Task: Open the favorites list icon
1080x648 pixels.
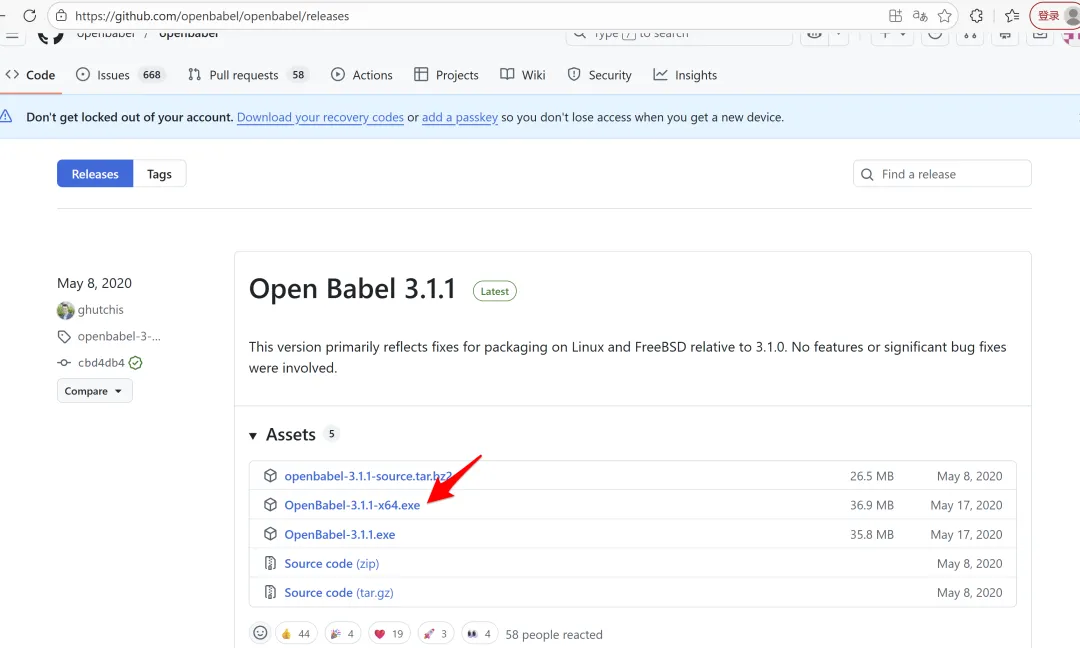Action: 1011,16
